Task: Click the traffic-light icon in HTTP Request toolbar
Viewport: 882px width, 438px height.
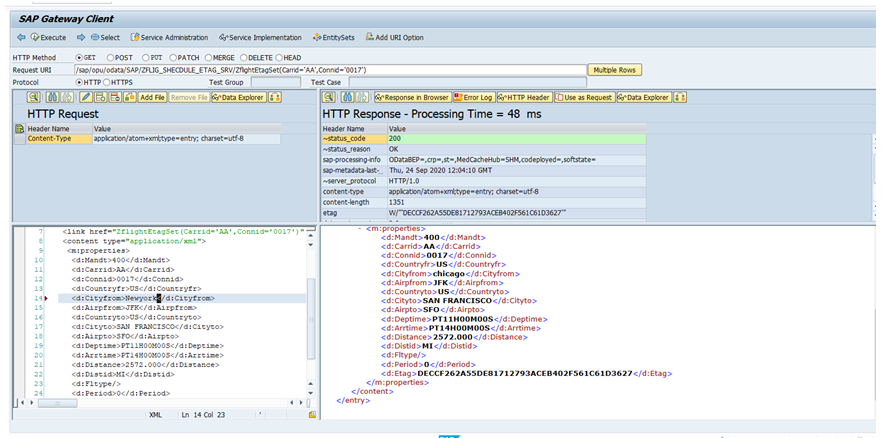Action: click(x=275, y=97)
